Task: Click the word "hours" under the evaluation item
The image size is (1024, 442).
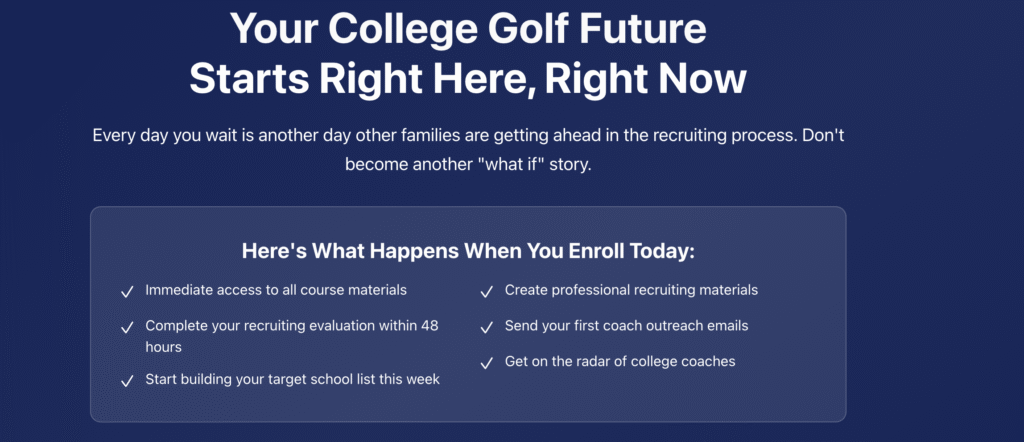Action: tap(163, 346)
